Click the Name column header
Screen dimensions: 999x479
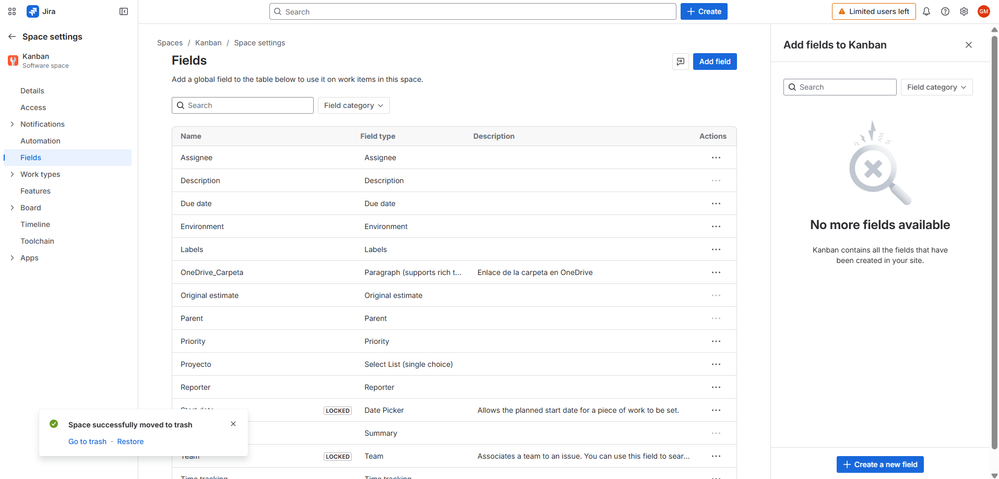[x=190, y=136]
